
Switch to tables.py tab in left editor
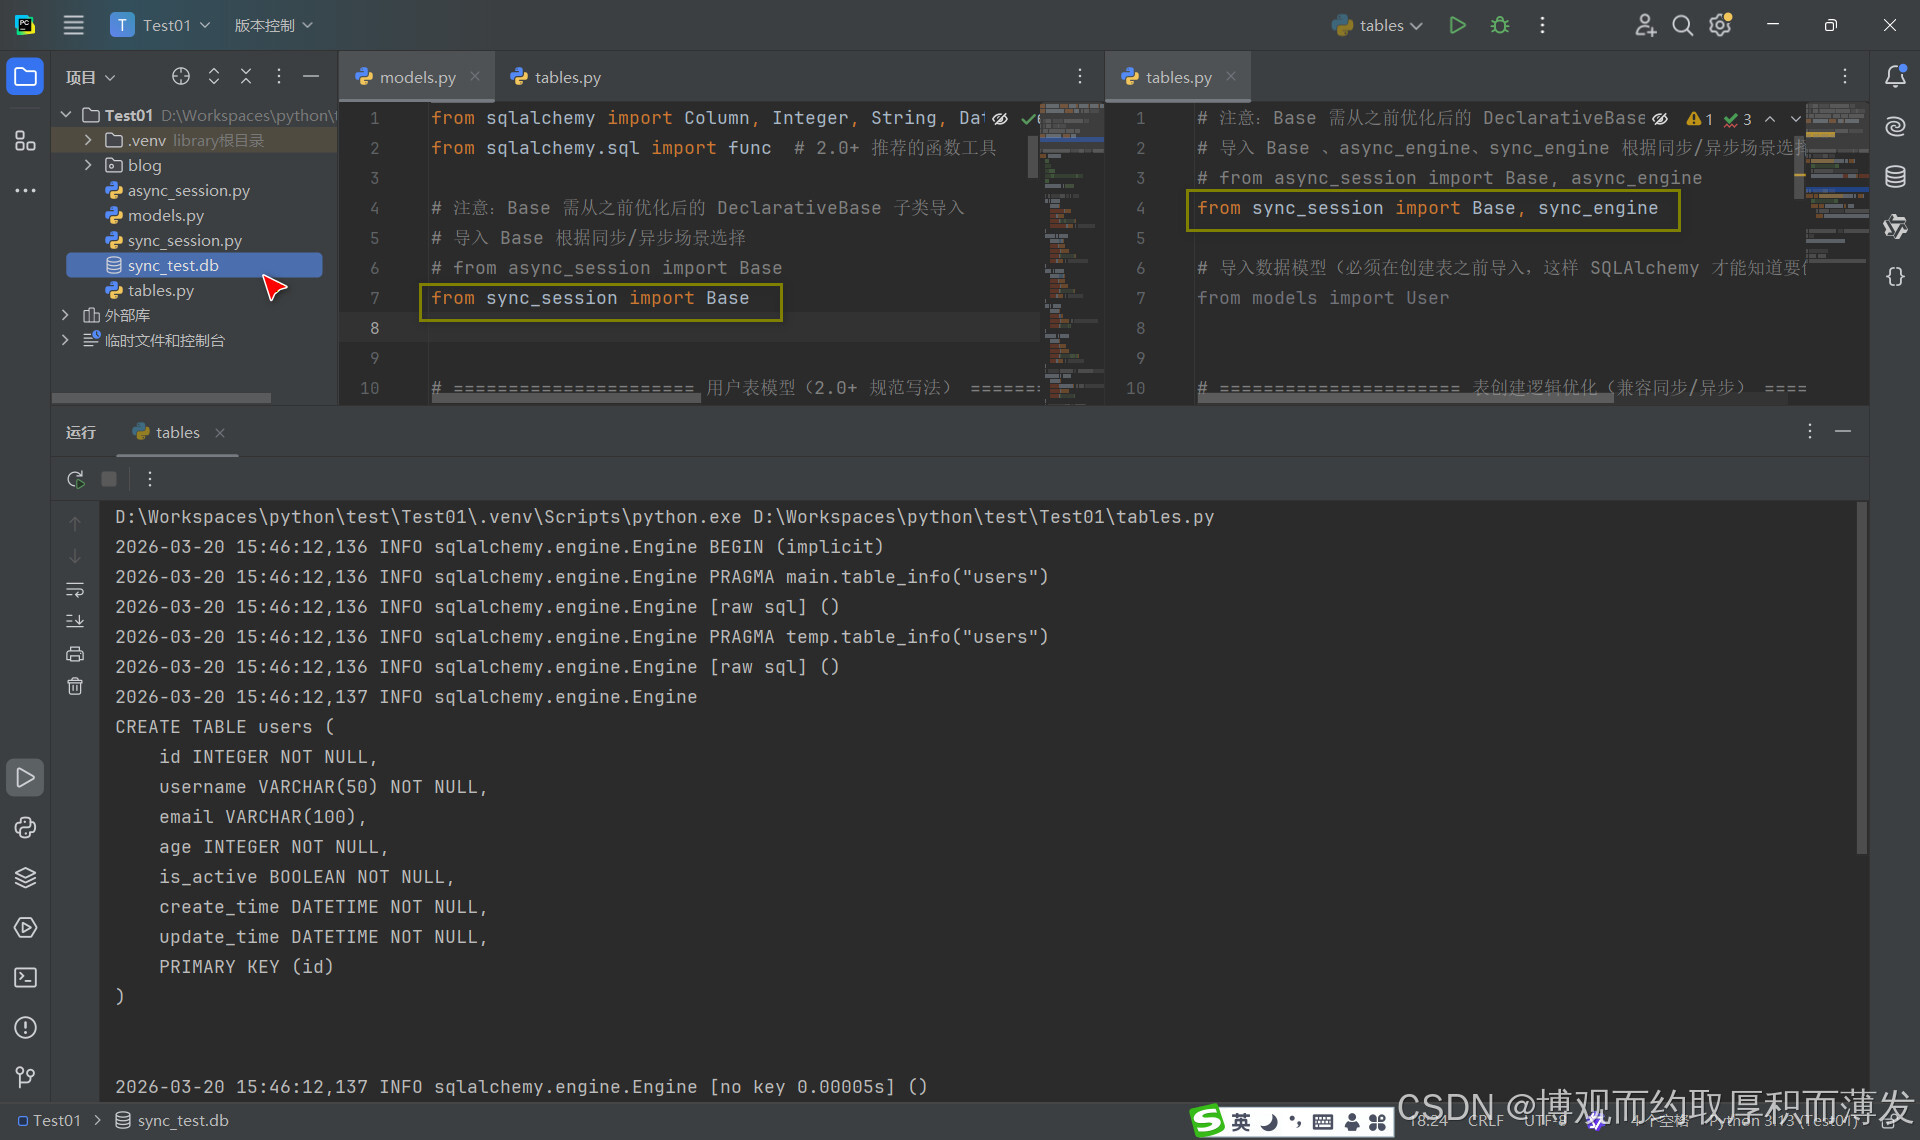556,77
